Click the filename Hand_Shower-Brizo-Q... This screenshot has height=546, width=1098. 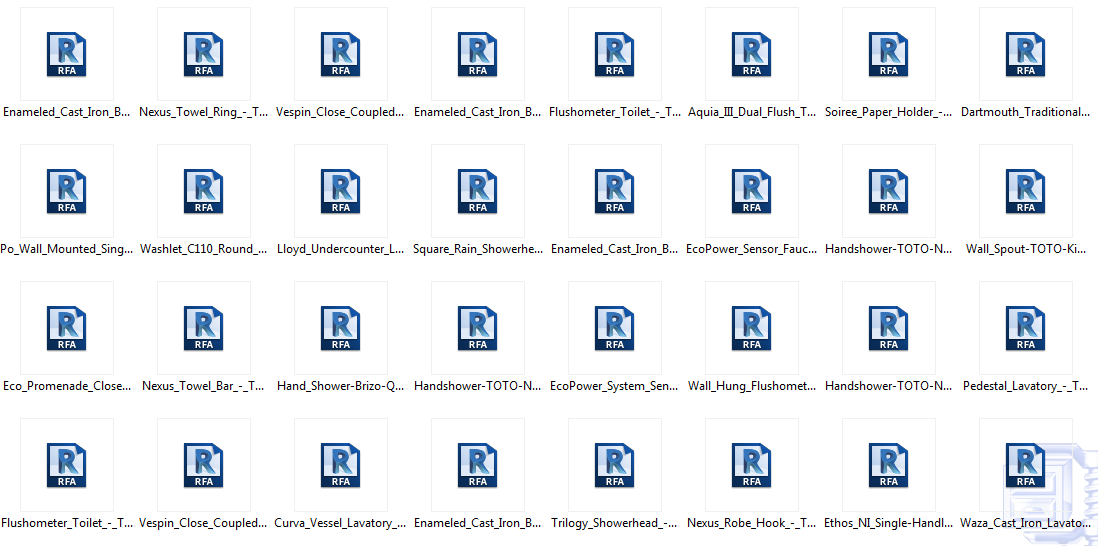(x=340, y=386)
